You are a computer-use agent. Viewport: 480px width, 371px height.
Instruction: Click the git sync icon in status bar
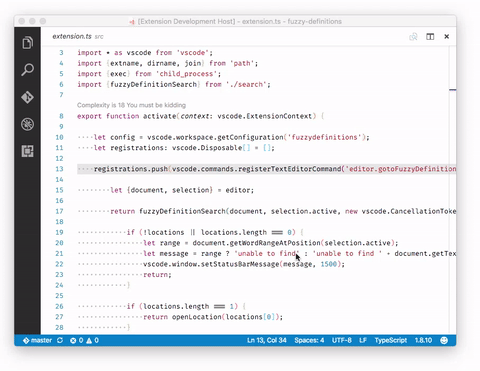[x=60, y=340]
